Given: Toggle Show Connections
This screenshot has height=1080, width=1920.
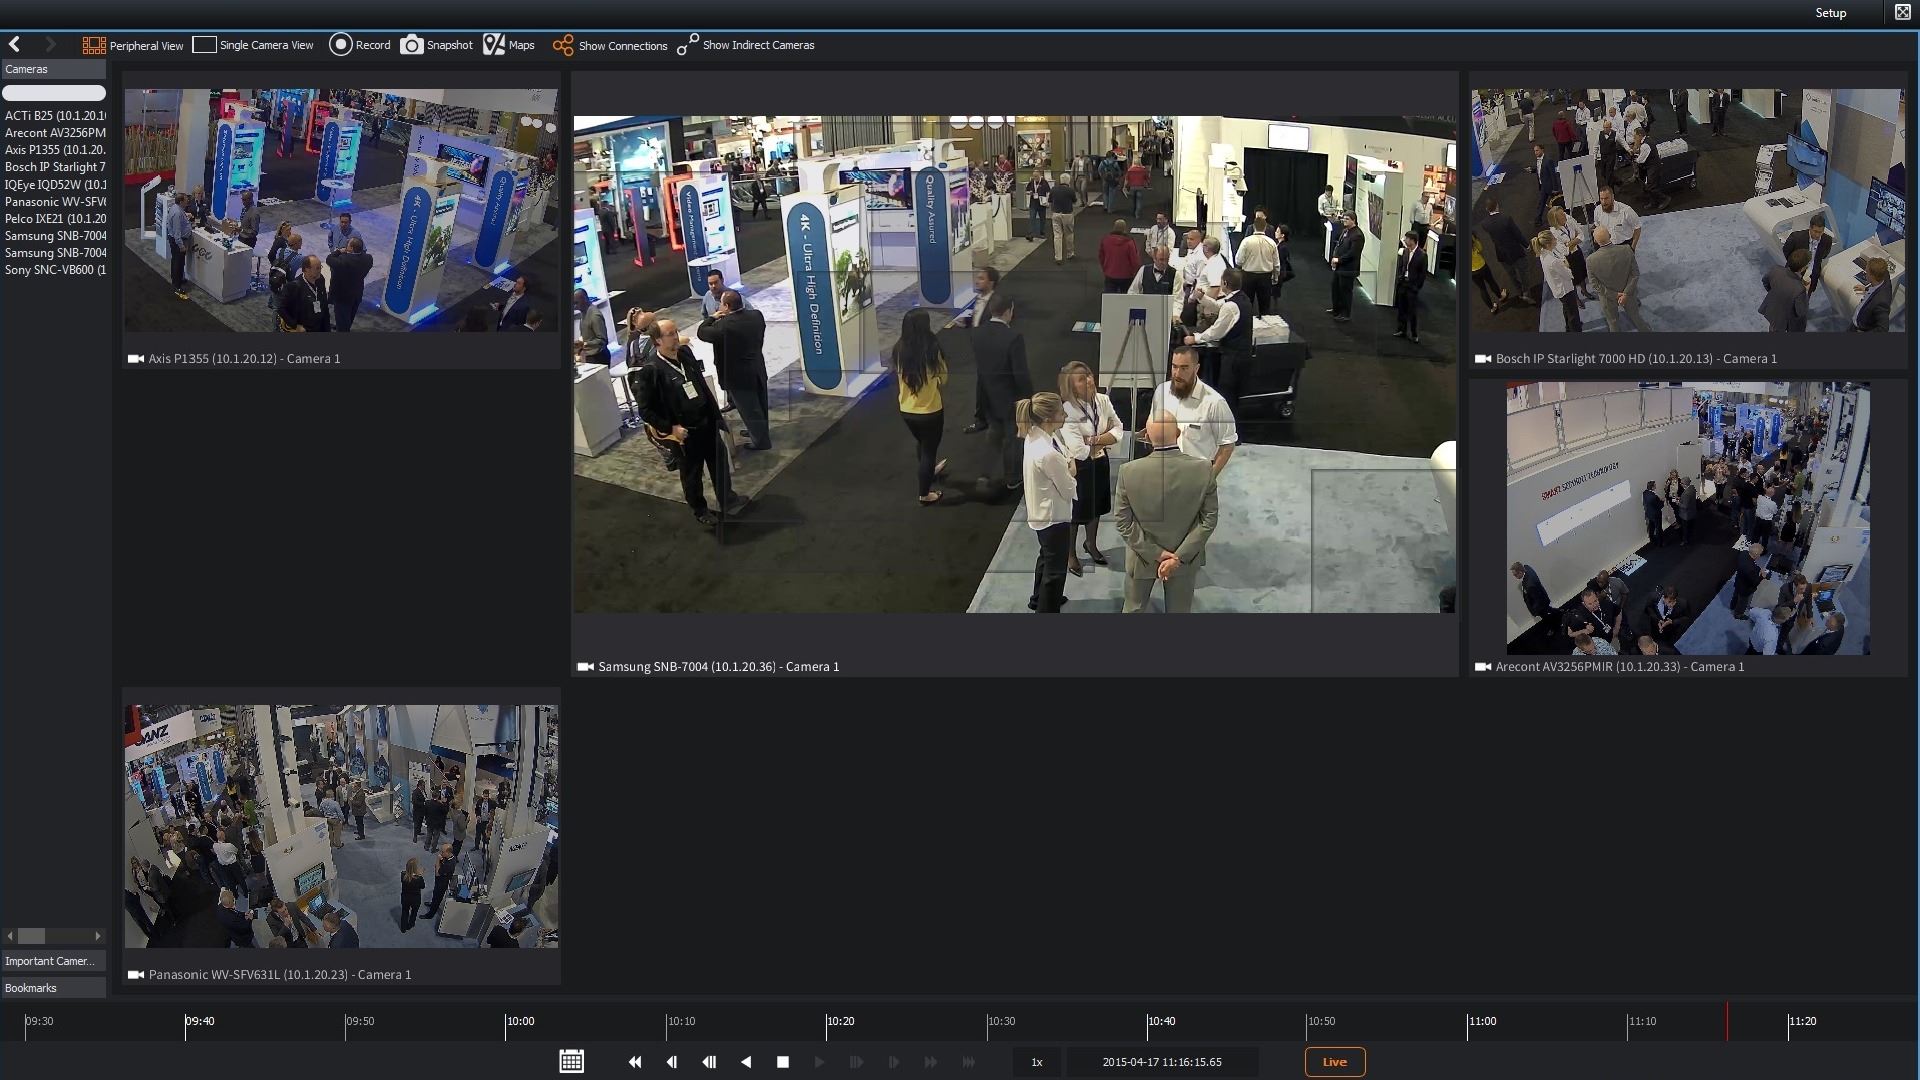Looking at the screenshot, I should tap(610, 45).
